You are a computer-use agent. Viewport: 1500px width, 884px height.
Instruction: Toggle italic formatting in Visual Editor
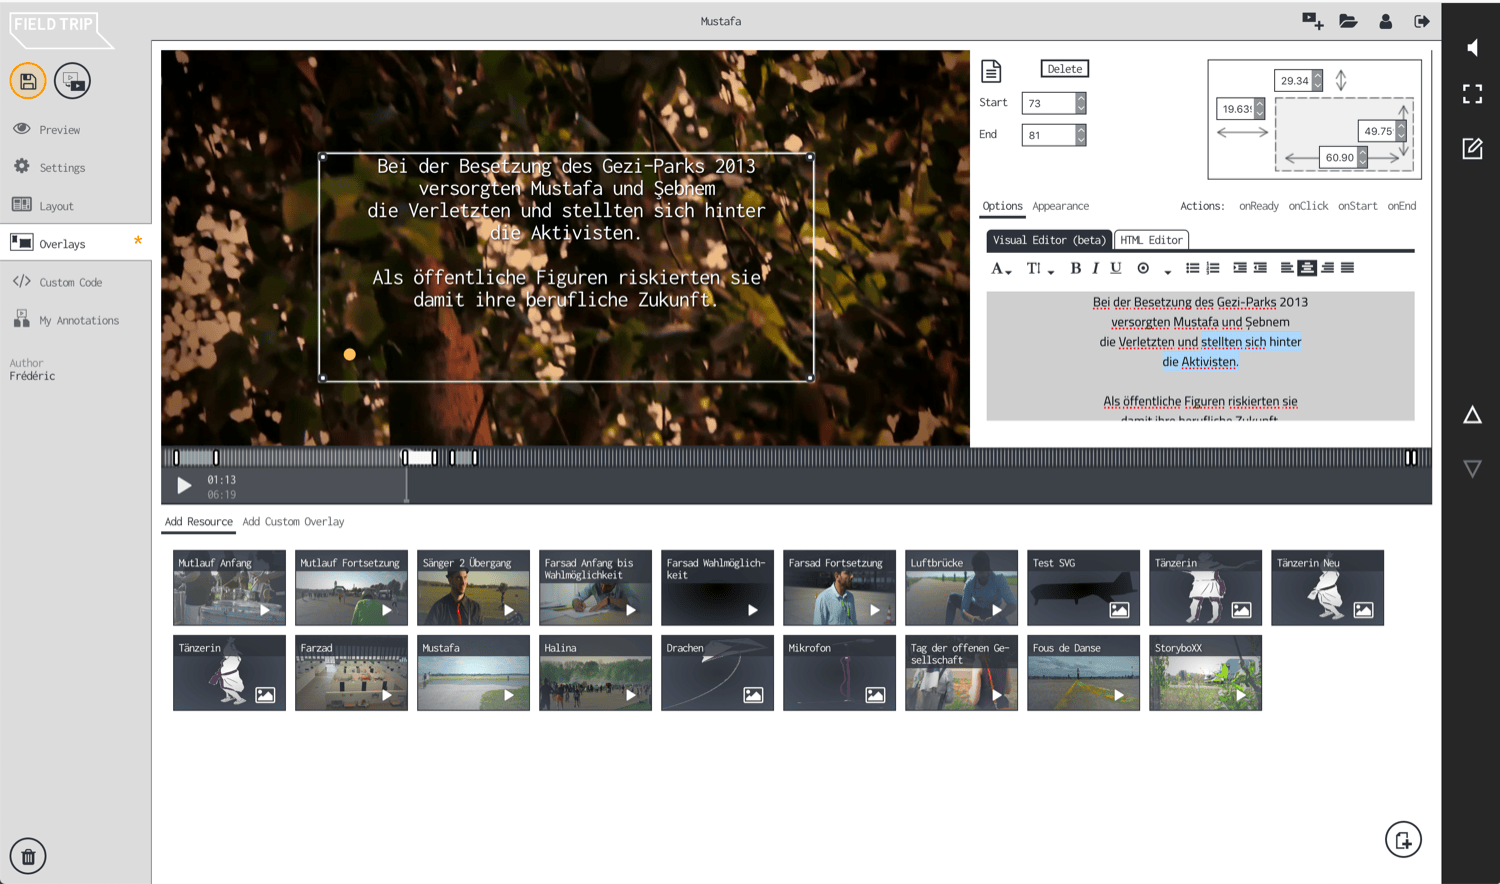(x=1095, y=268)
